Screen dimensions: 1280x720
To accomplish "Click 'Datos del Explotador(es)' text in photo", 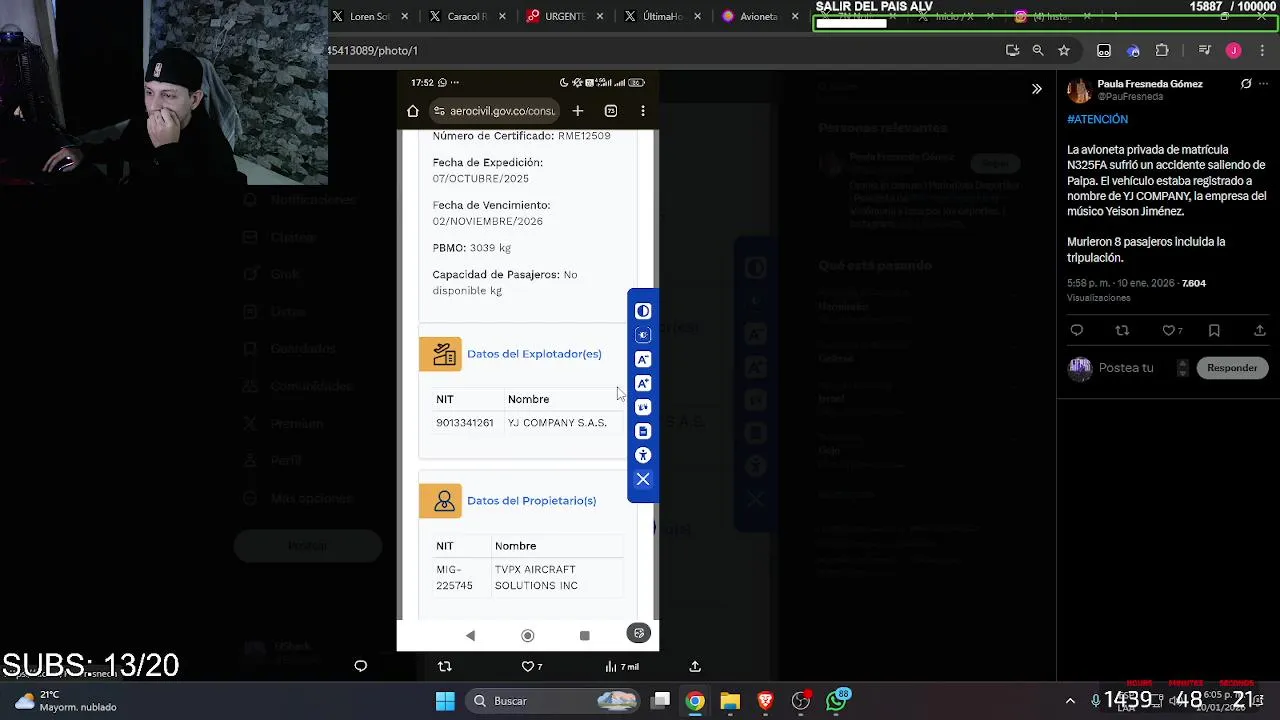I will 534,354.
